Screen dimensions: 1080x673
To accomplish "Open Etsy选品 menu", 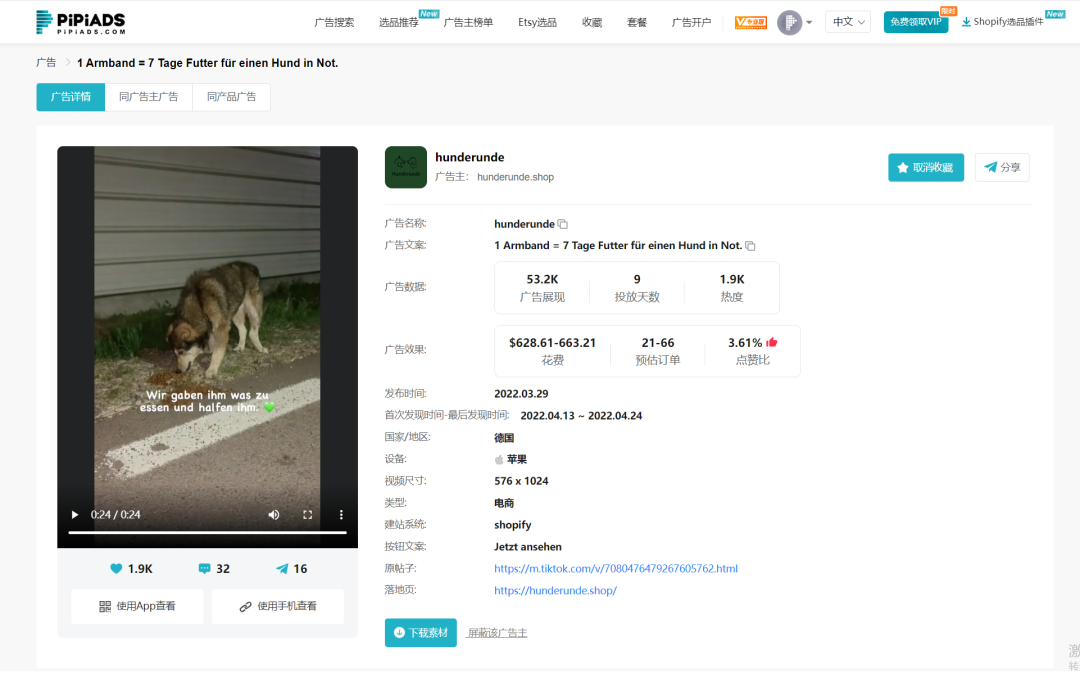I will coord(537,22).
